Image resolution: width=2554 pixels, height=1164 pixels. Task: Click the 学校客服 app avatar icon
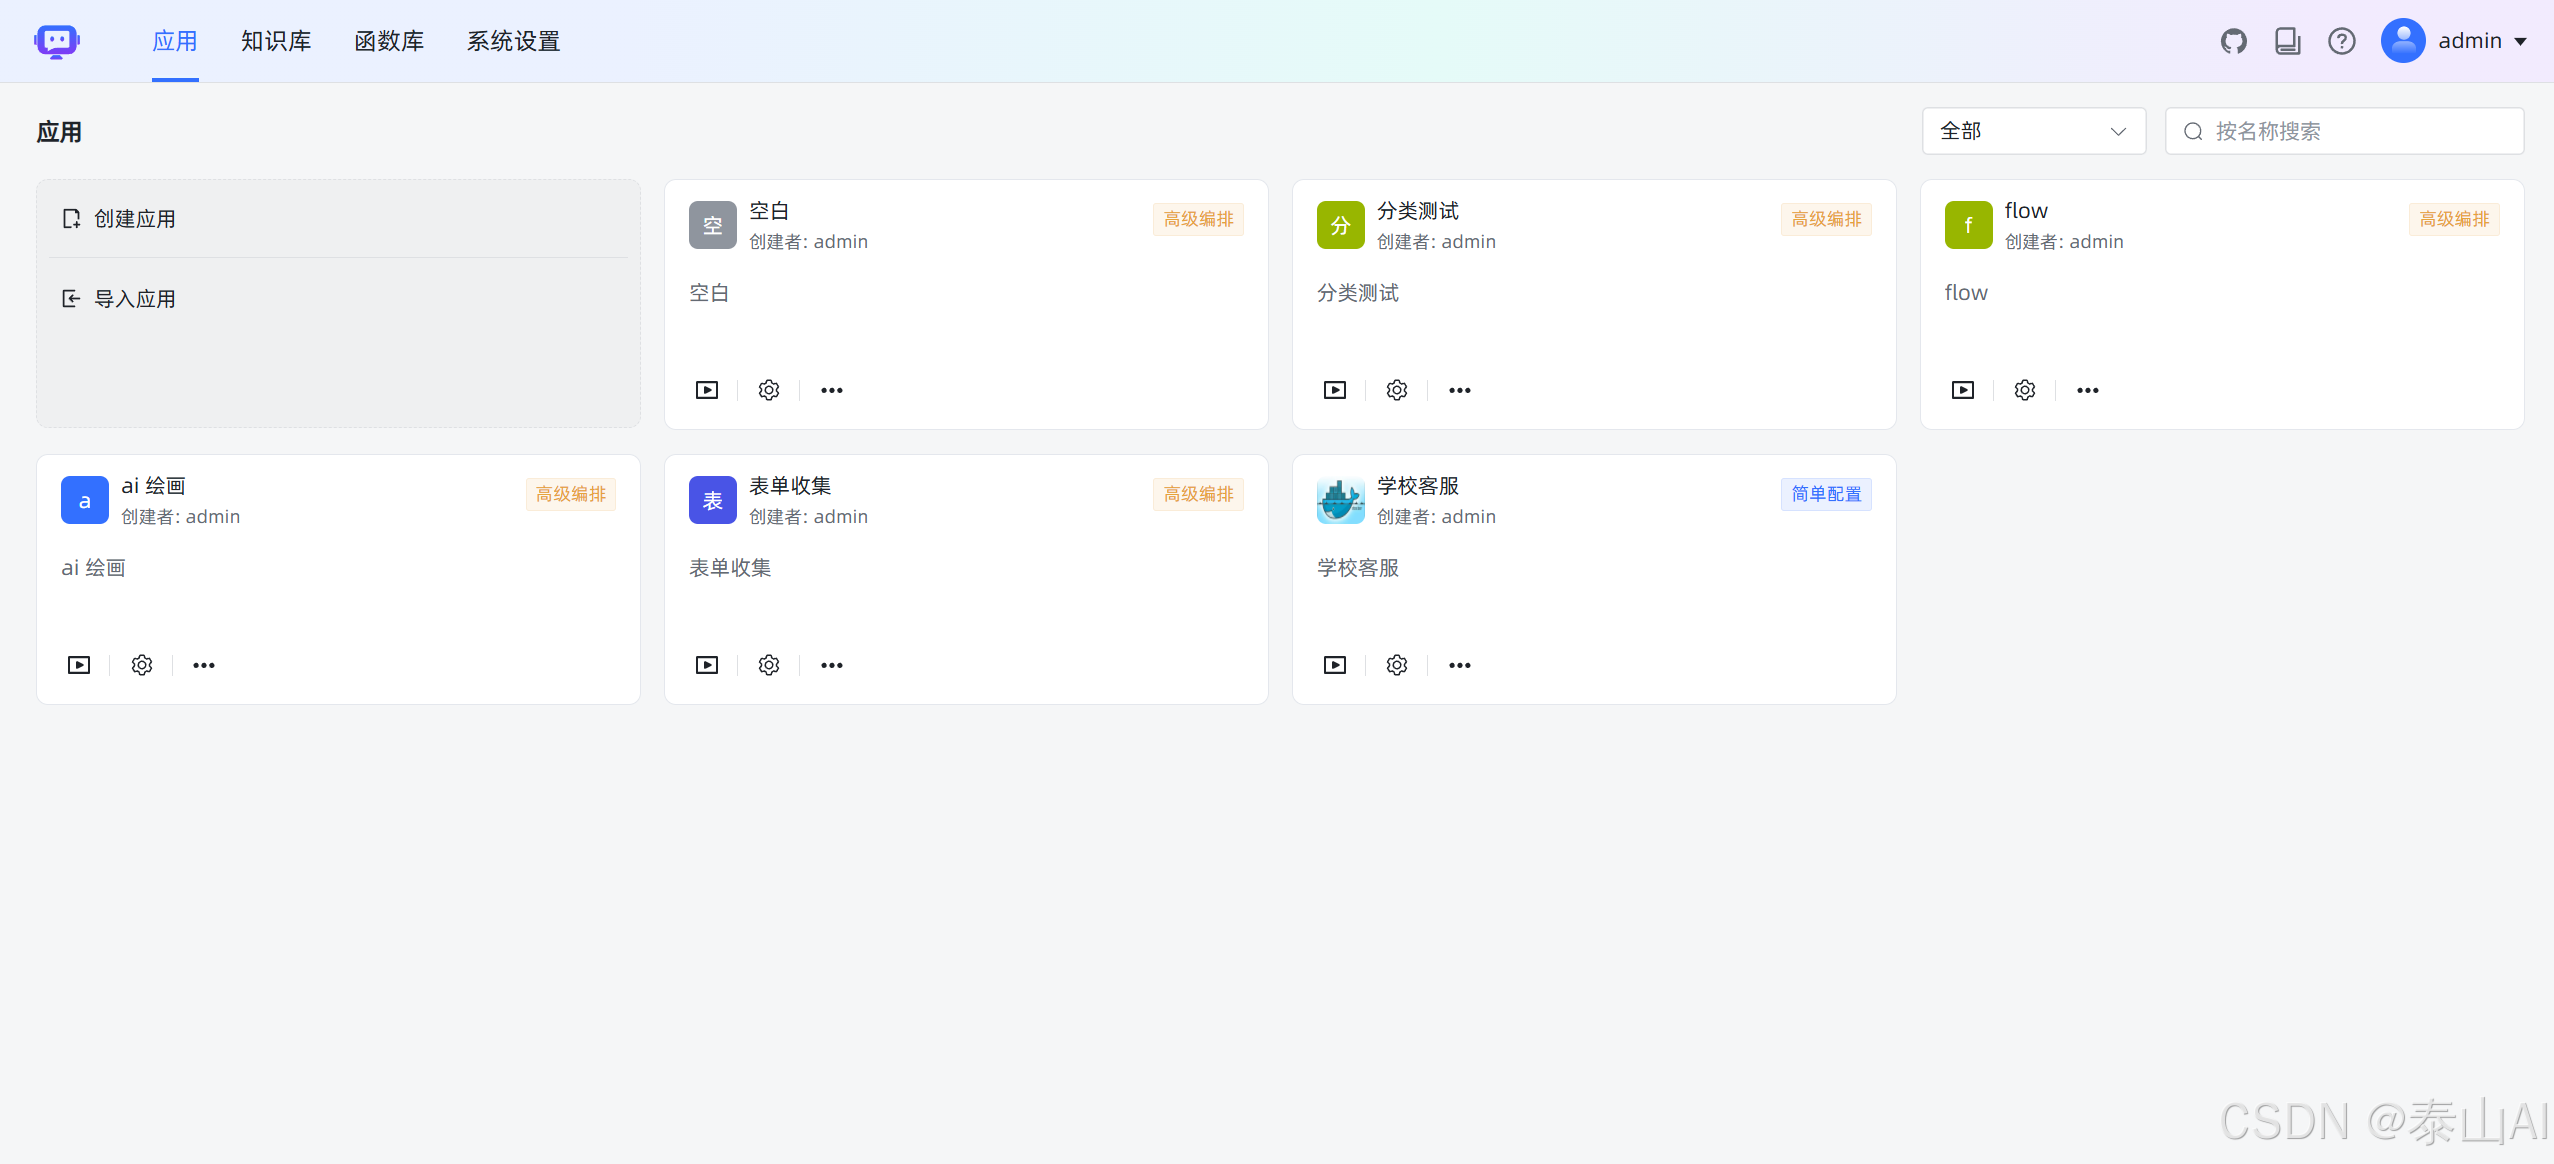[x=1339, y=500]
